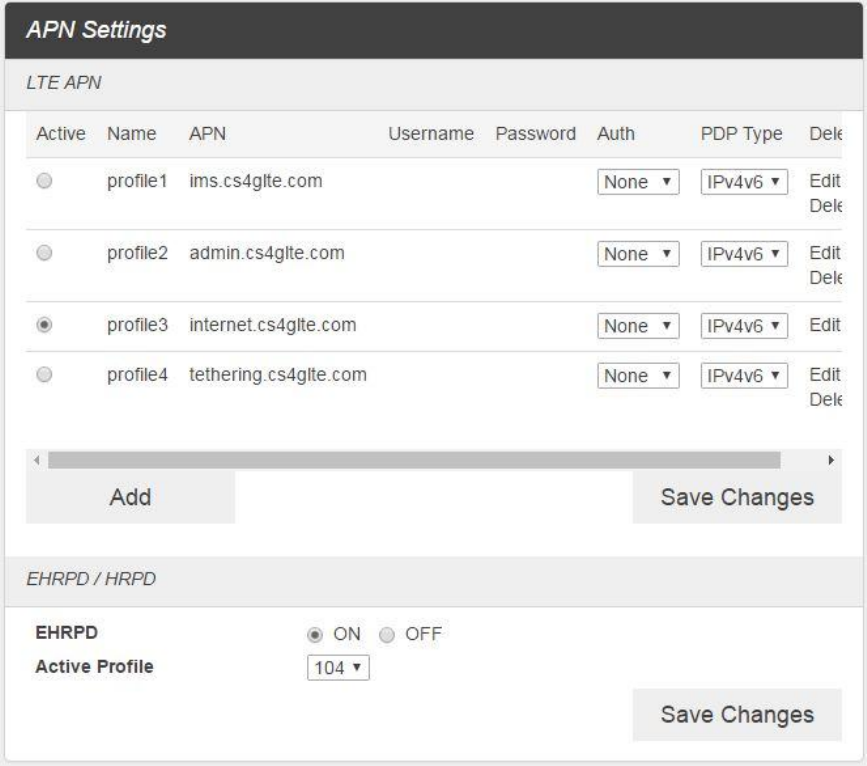Open Auth dropdown for profile4

(638, 376)
